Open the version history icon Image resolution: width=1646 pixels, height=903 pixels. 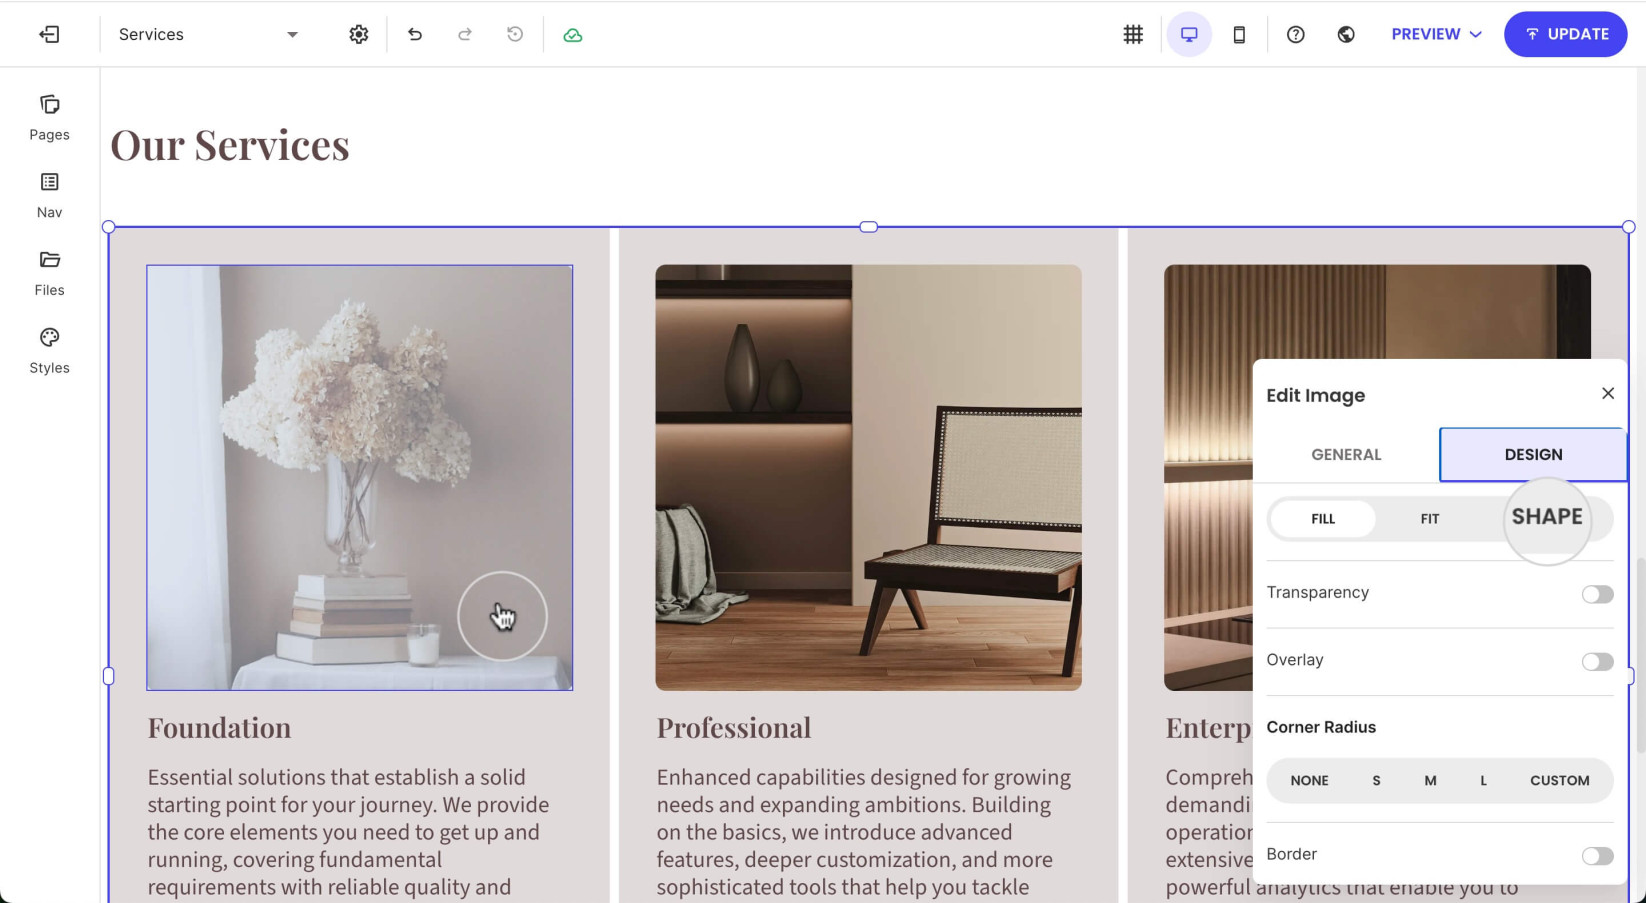click(x=515, y=34)
